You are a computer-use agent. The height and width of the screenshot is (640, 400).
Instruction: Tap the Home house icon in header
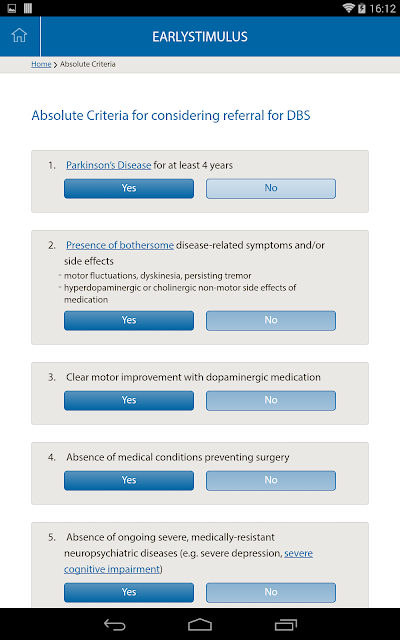click(x=19, y=36)
